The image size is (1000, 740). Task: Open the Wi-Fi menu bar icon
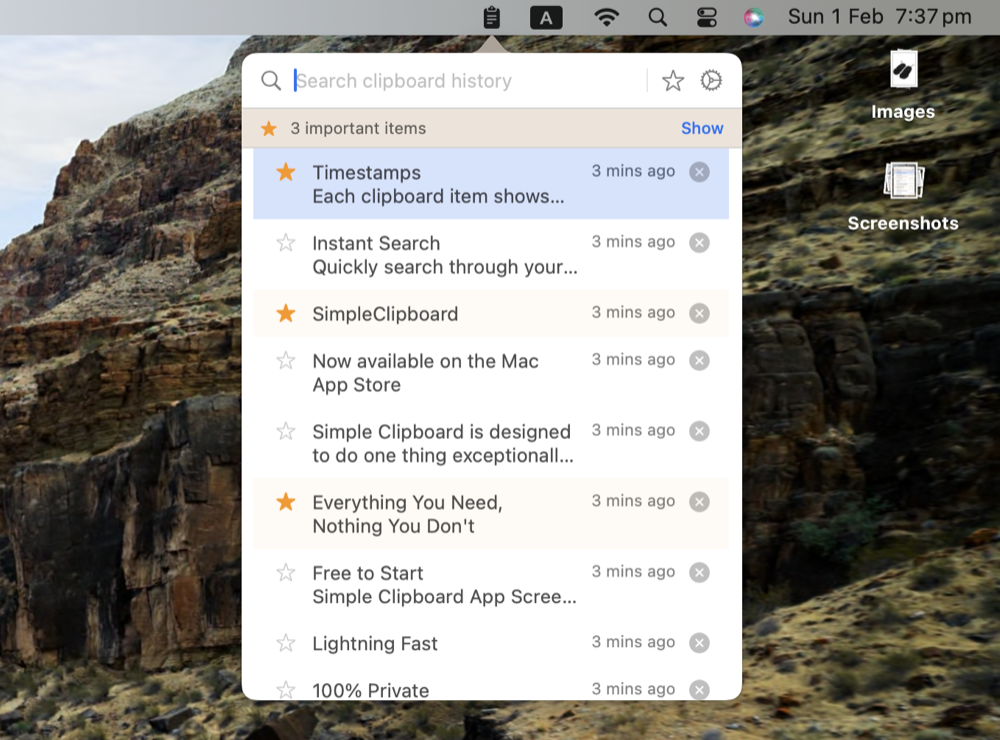tap(606, 17)
